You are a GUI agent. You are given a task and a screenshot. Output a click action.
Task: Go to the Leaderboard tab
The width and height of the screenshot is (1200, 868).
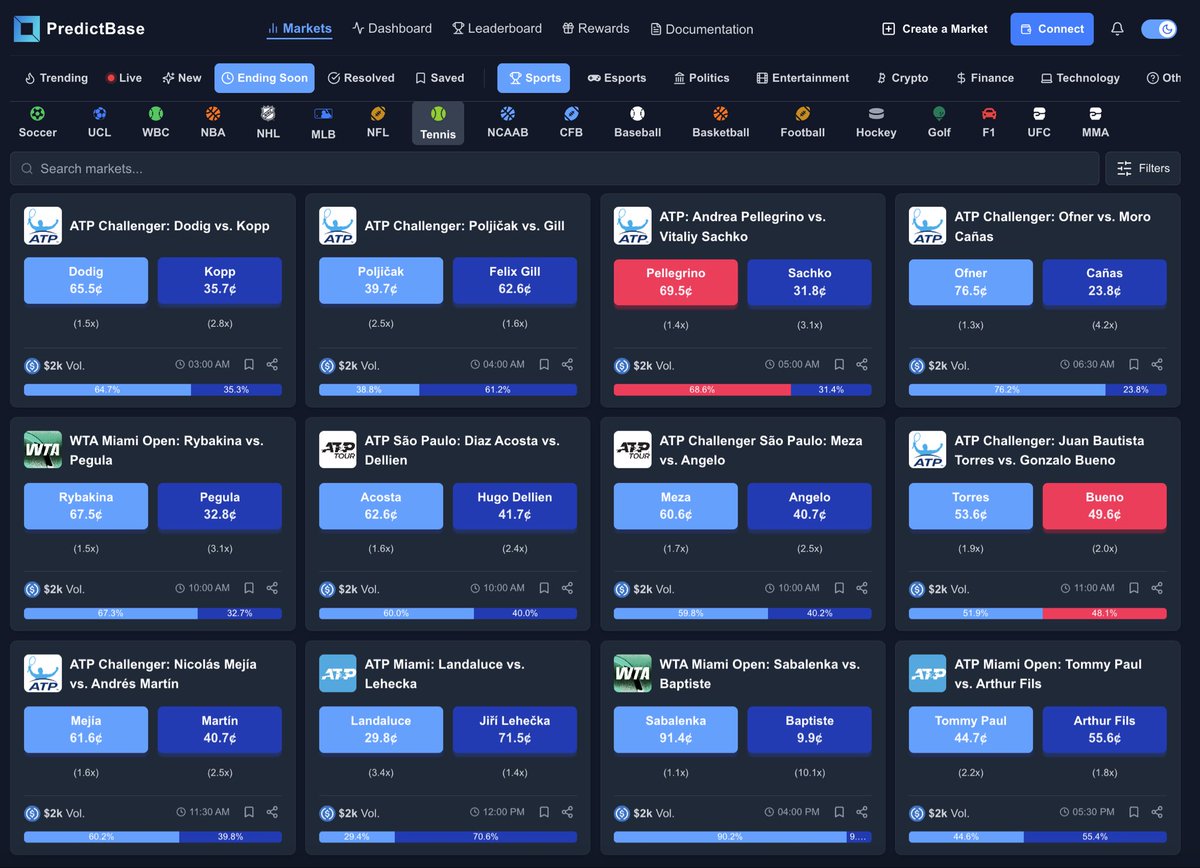(x=497, y=29)
